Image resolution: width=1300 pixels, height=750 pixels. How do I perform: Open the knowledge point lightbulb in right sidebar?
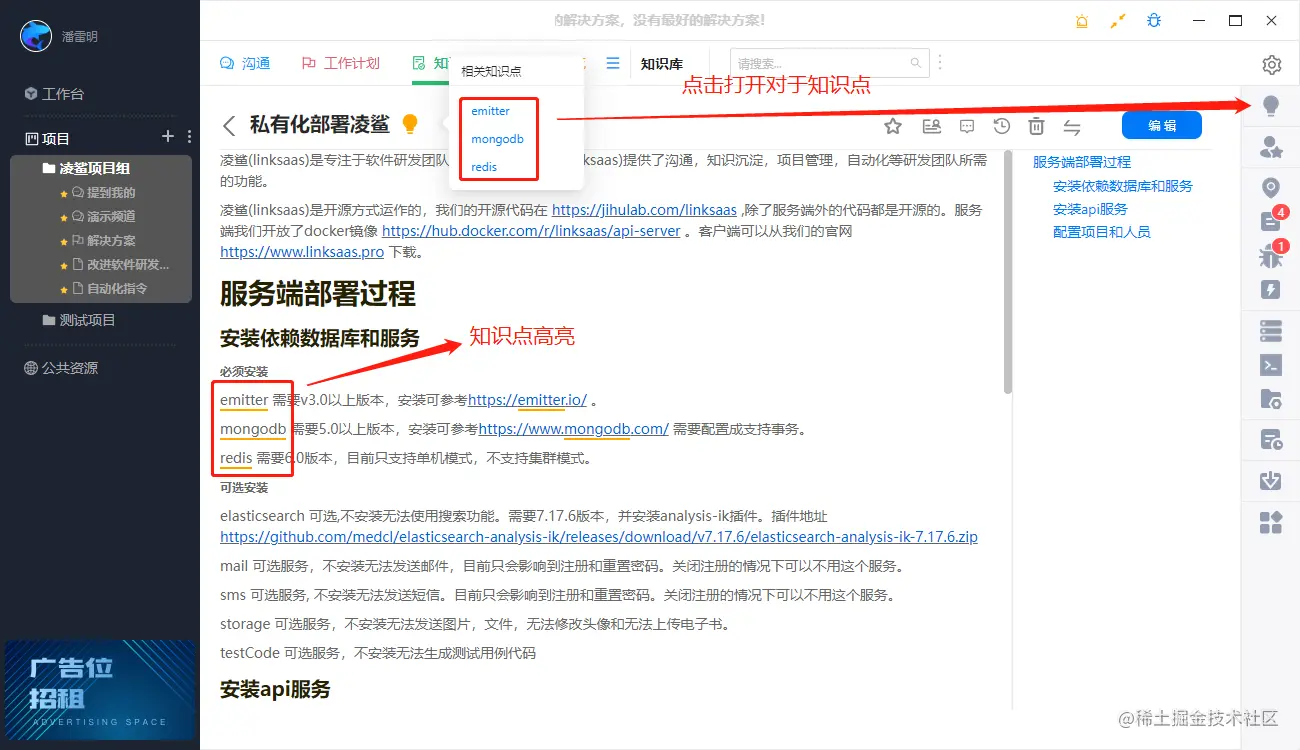point(1271,106)
